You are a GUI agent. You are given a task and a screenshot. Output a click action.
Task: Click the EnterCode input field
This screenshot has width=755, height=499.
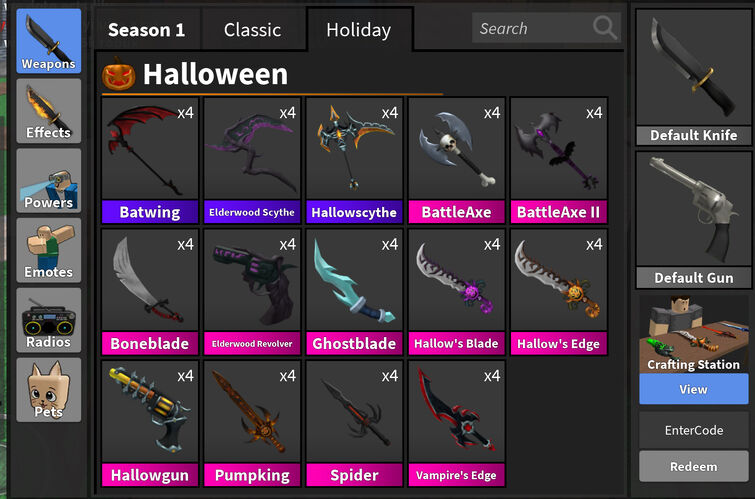tap(693, 430)
